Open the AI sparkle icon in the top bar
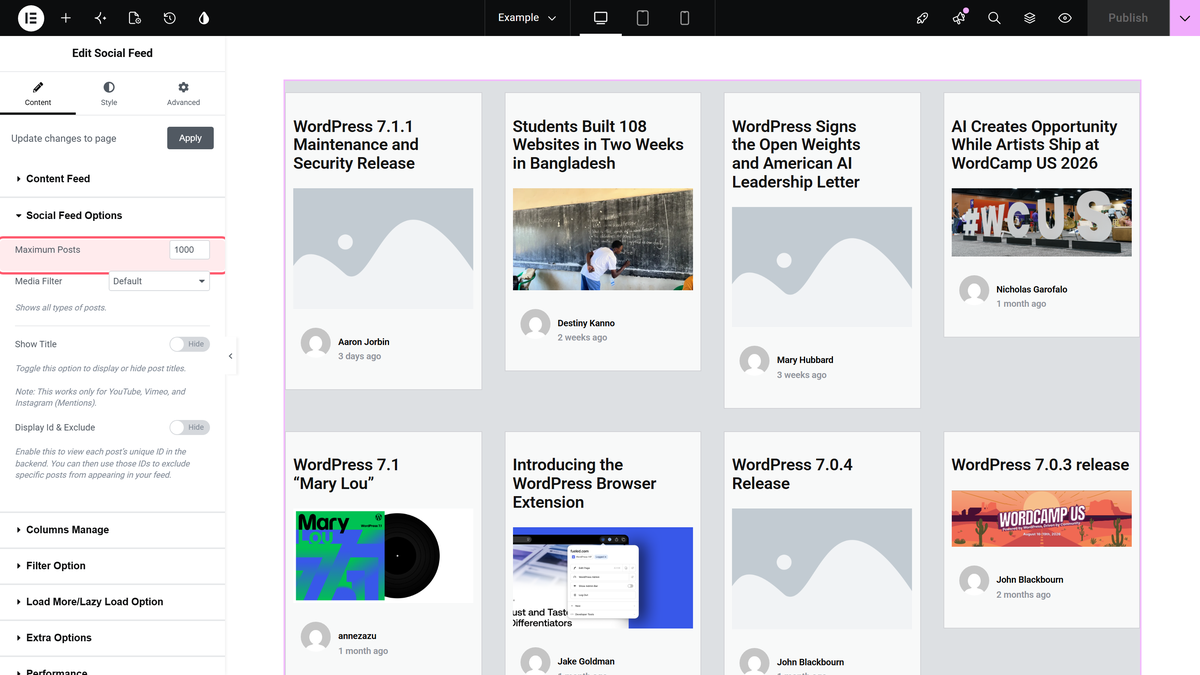Image resolution: width=1200 pixels, height=675 pixels. coord(100,18)
